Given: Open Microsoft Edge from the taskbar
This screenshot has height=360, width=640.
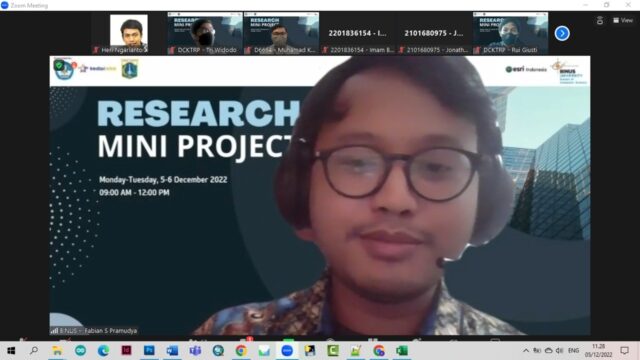Looking at the screenshot, I should [x=103, y=351].
